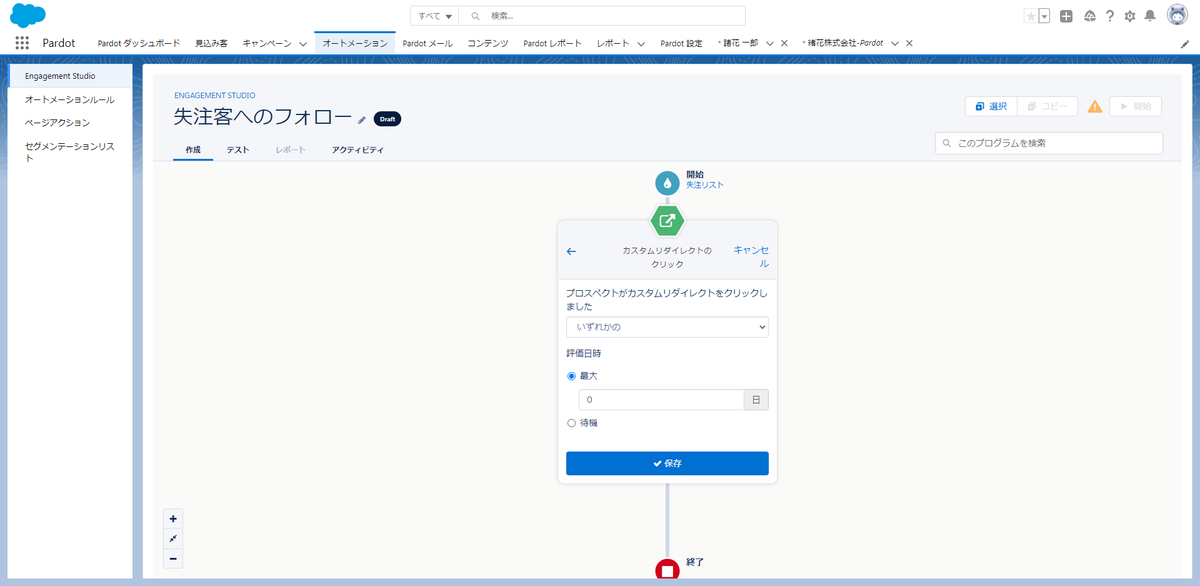
Task: Open the favorites list dropdown arrow
Action: tap(1044, 16)
